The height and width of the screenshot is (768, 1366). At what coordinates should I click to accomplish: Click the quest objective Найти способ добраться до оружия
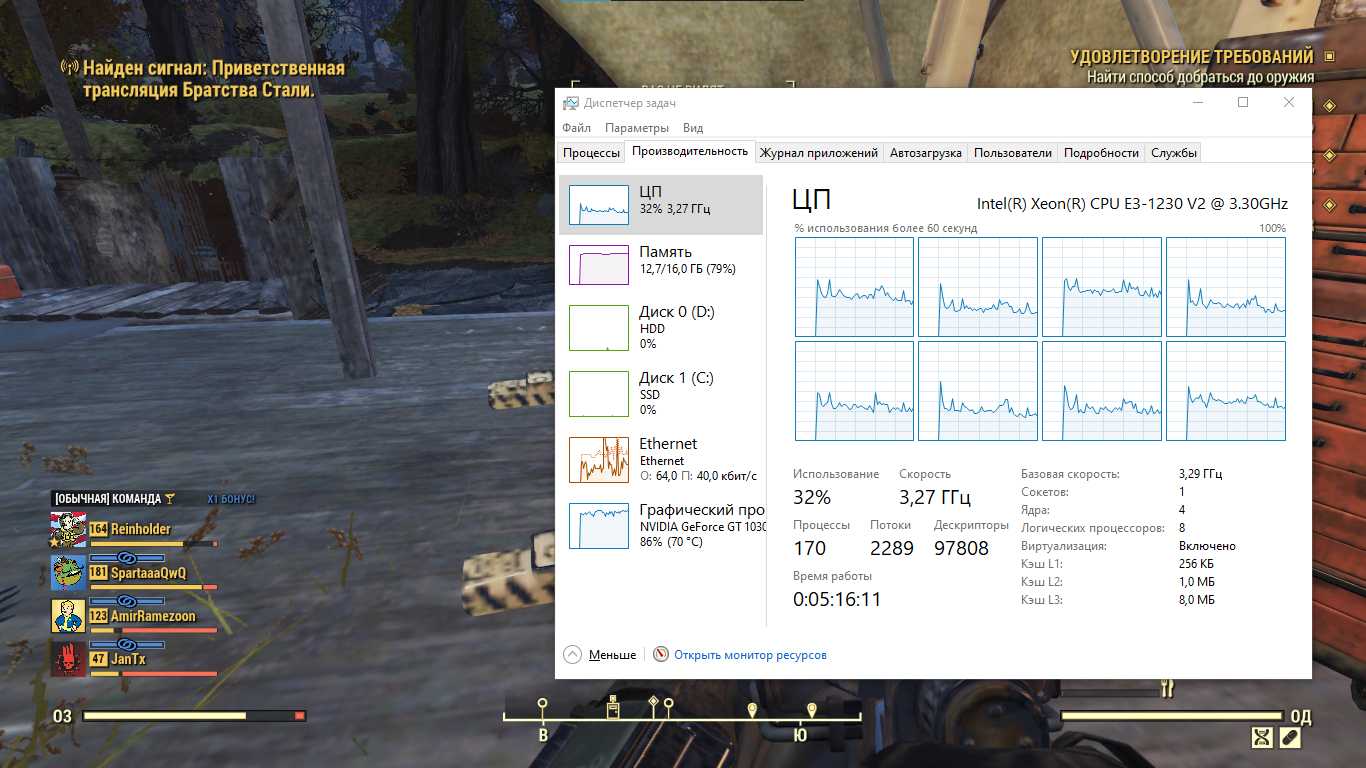click(x=1201, y=77)
